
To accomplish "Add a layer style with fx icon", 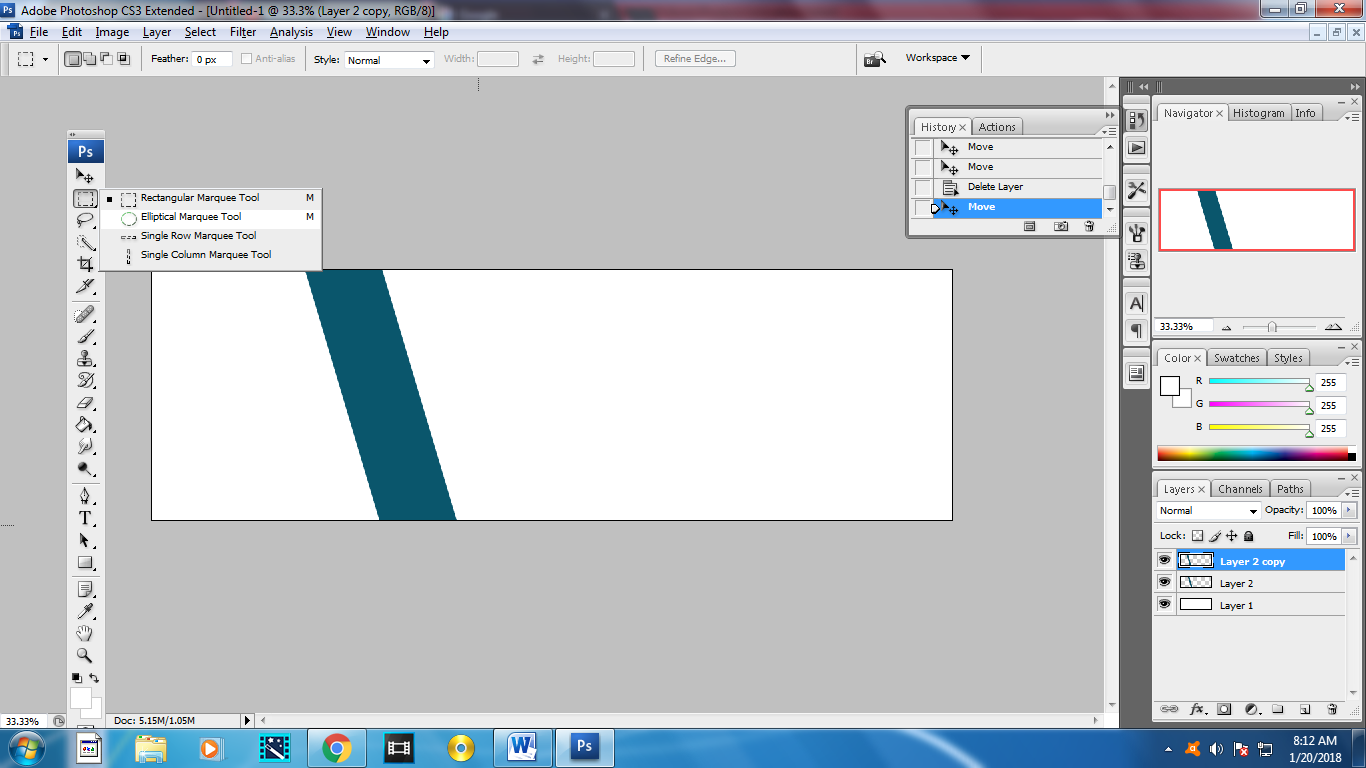I will (1197, 709).
